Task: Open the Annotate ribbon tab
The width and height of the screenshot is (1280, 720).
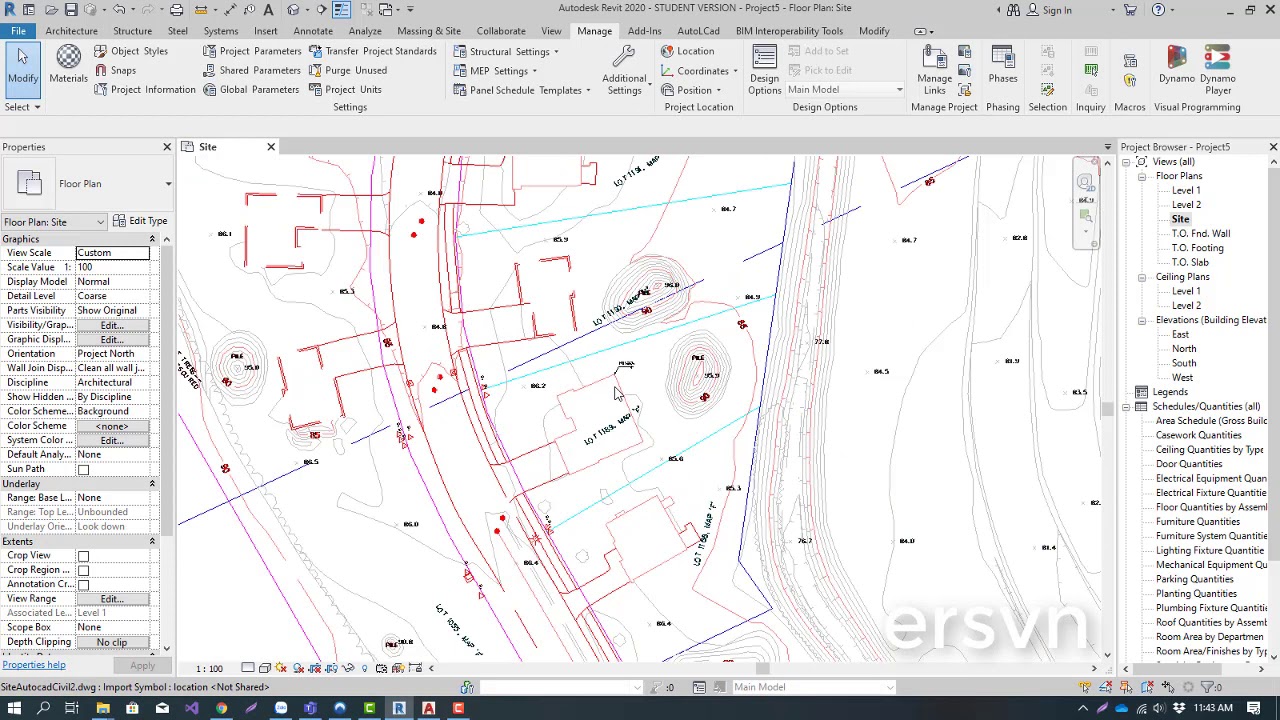Action: tap(313, 31)
